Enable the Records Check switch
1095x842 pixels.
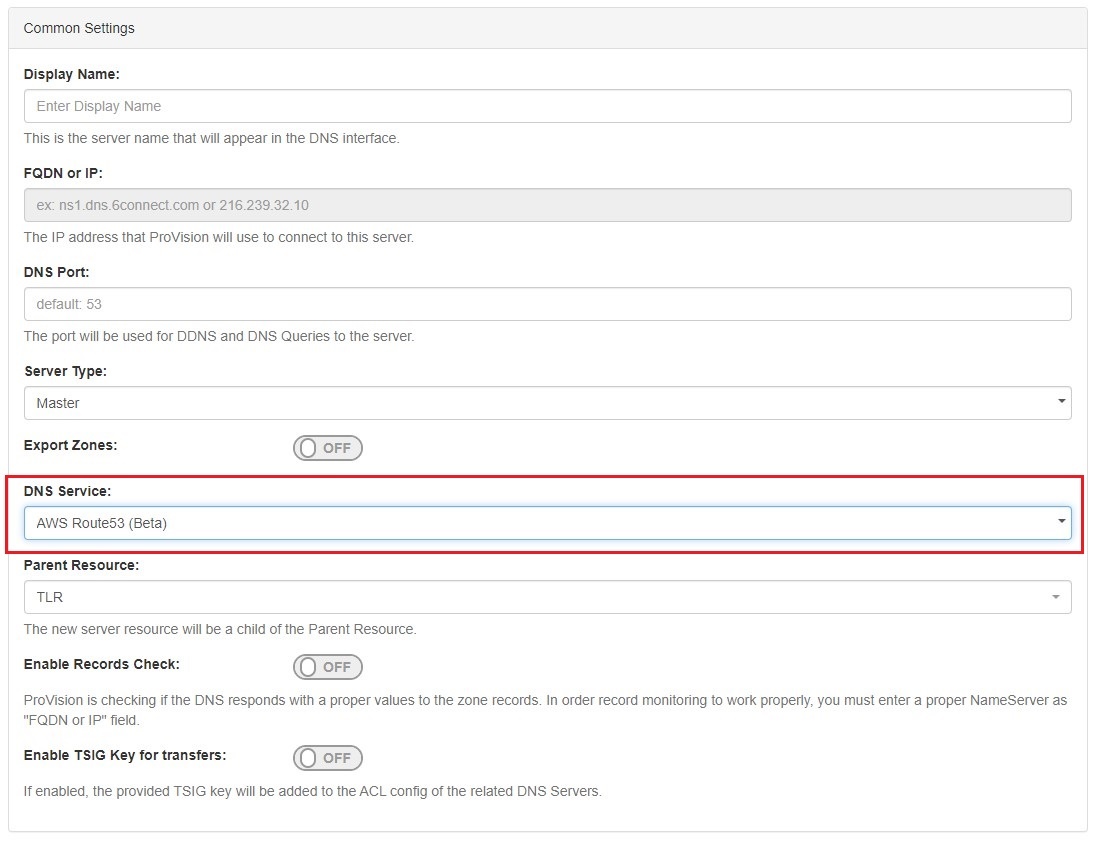[x=328, y=667]
